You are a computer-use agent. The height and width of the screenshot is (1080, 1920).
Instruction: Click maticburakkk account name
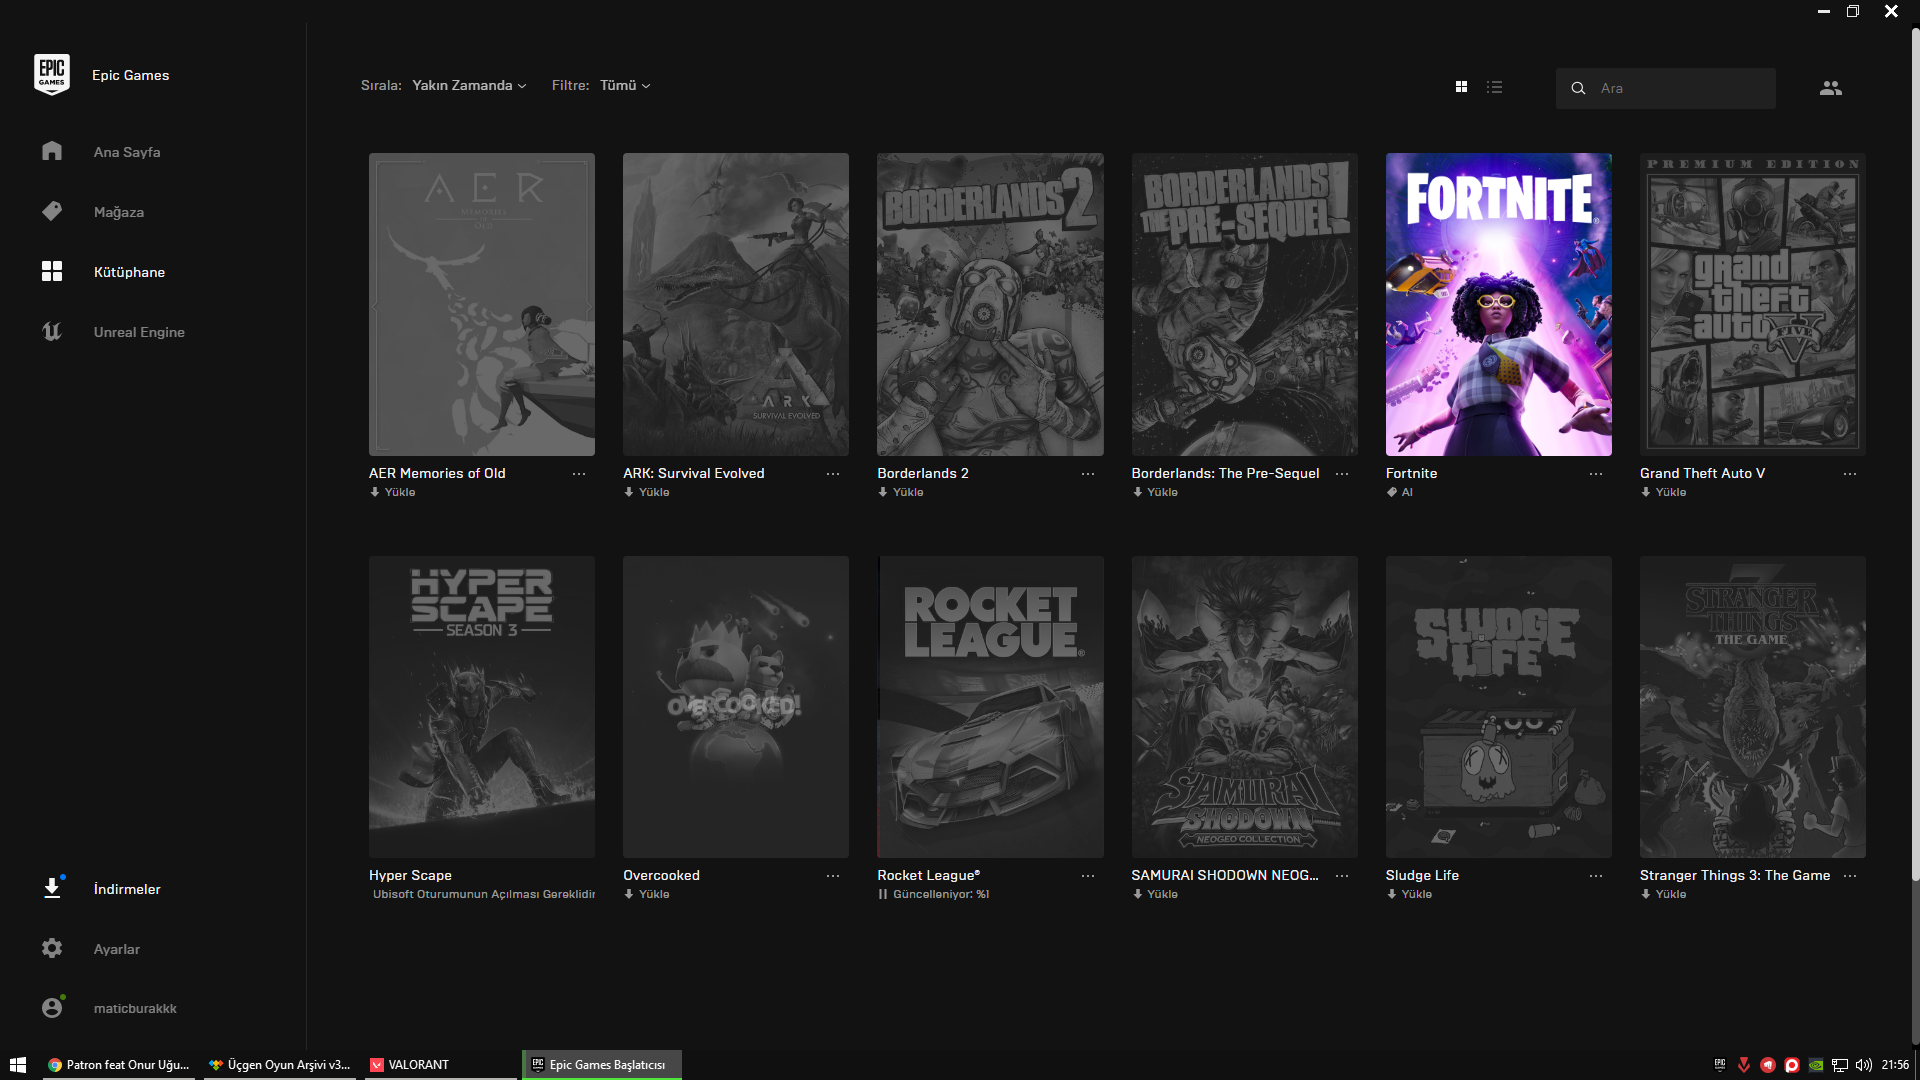pos(135,1008)
